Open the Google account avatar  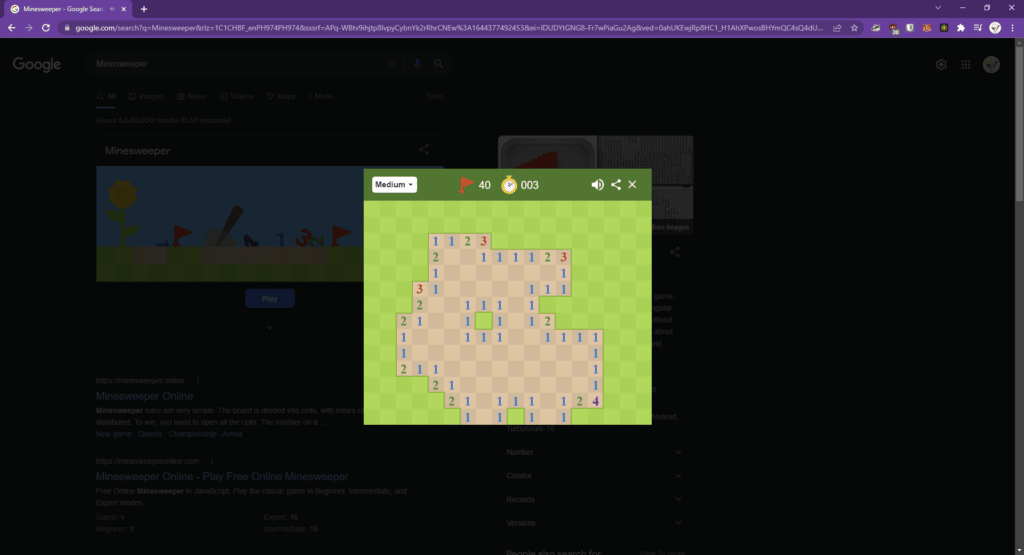(991, 65)
